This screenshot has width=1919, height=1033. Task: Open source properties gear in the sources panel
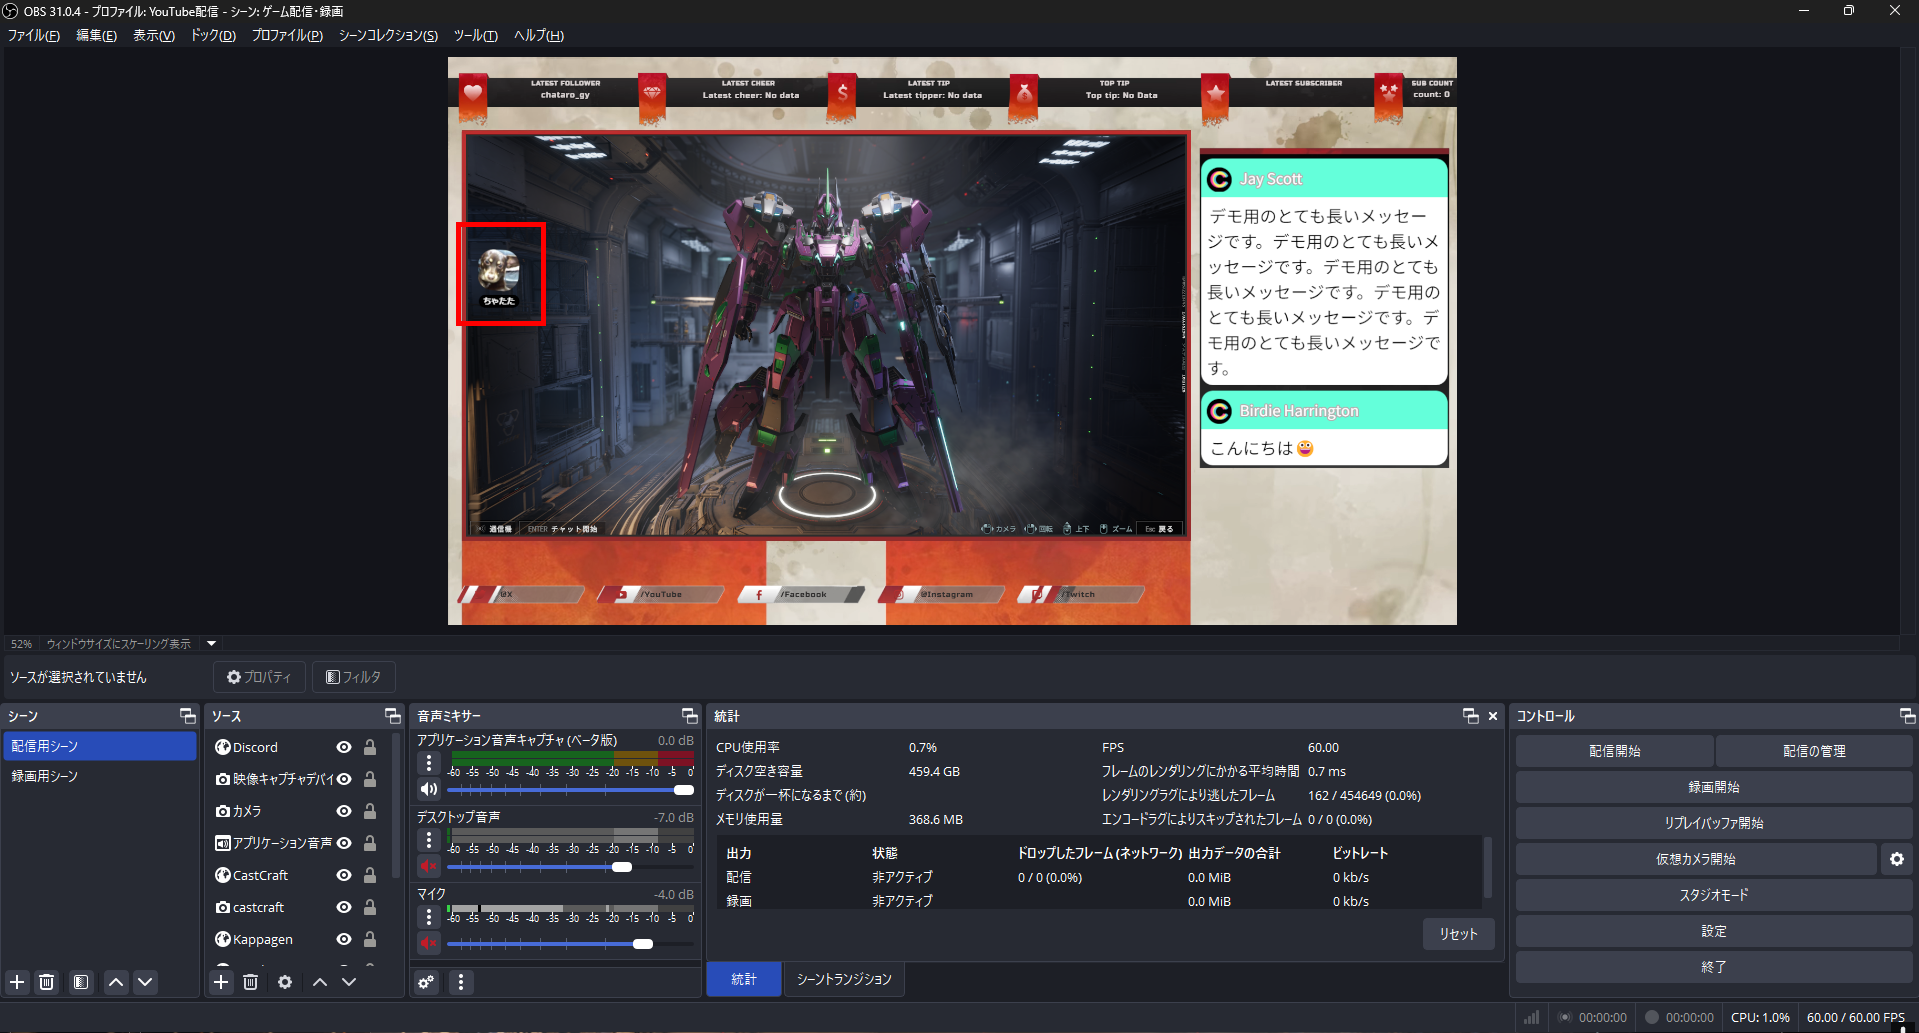click(285, 982)
